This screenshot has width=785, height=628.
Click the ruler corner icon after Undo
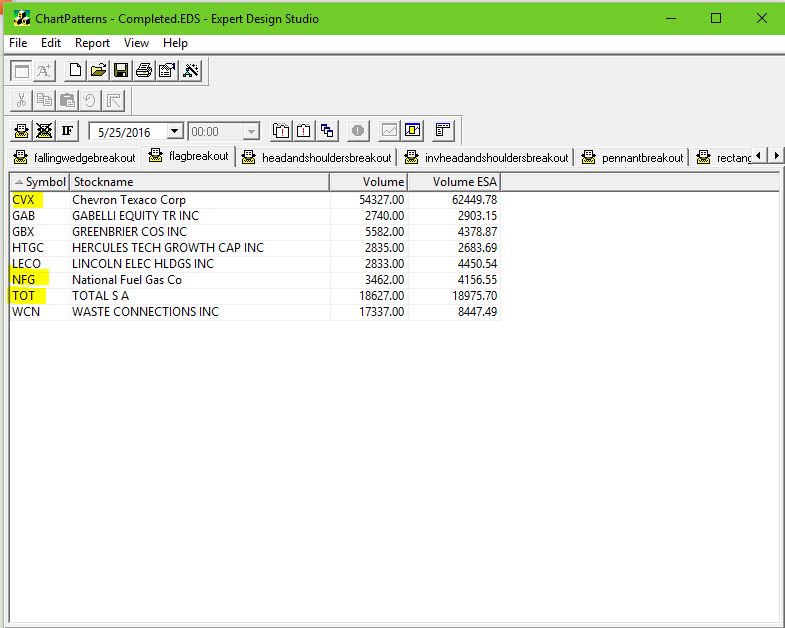tap(113, 101)
